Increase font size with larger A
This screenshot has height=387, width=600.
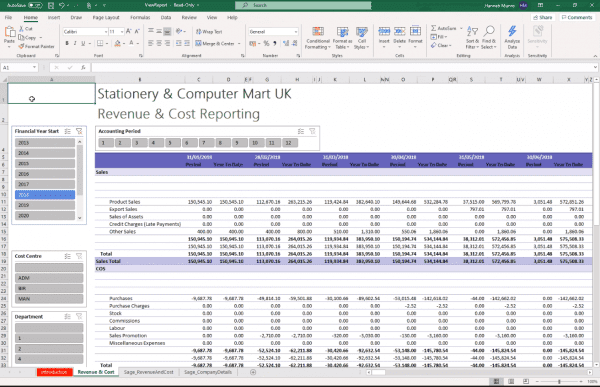[x=129, y=31]
